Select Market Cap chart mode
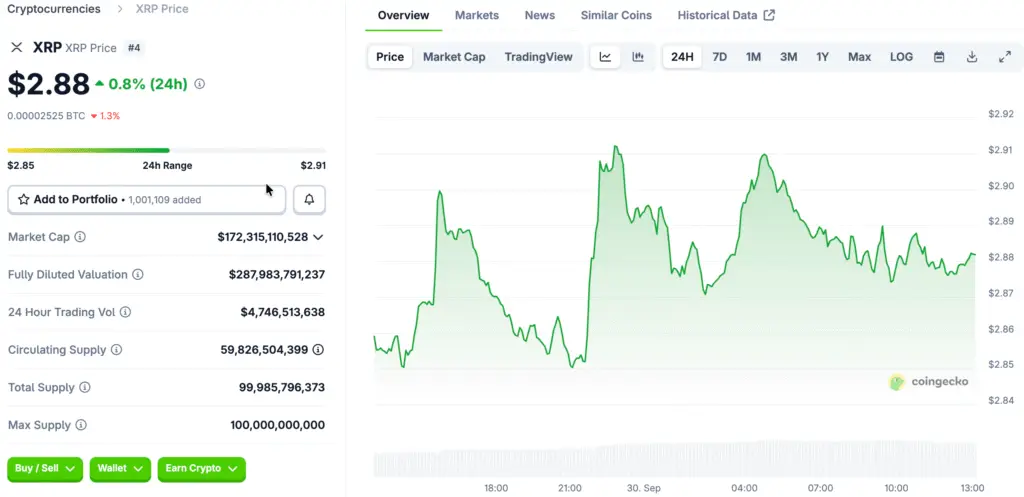 454,57
